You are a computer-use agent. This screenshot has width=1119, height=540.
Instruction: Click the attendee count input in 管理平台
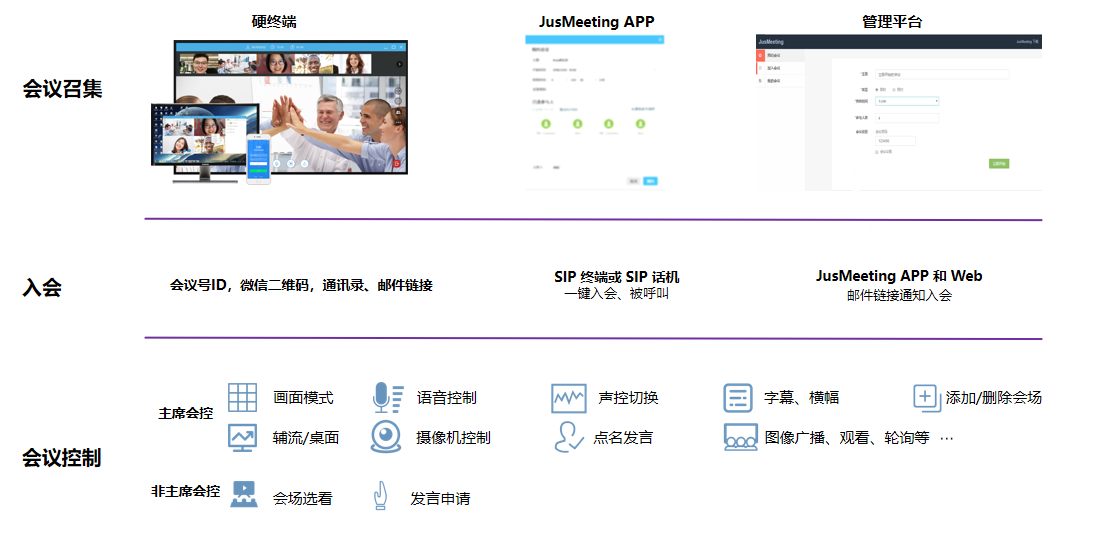pyautogui.click(x=907, y=118)
